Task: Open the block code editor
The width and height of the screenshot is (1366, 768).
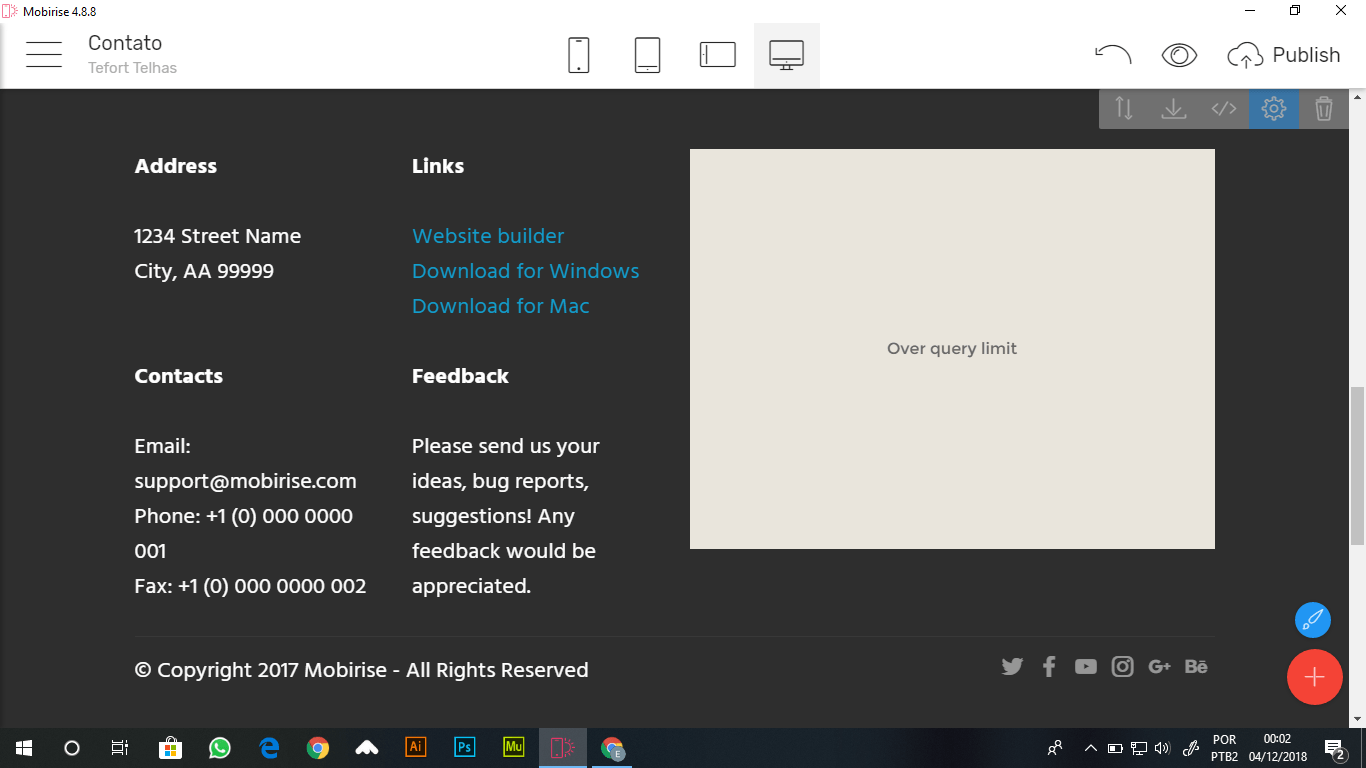Action: [1224, 109]
